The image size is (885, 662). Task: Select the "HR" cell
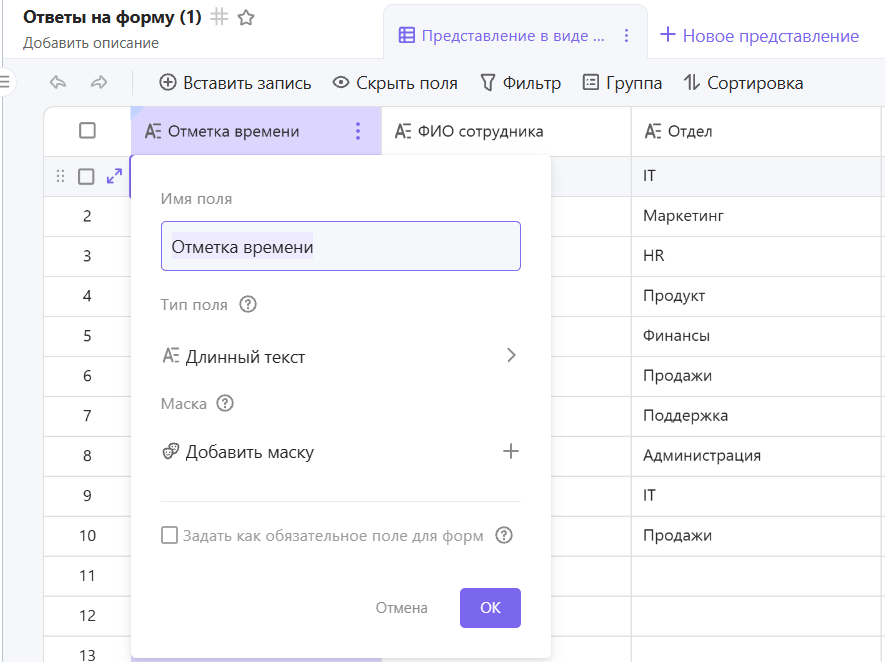pos(758,256)
